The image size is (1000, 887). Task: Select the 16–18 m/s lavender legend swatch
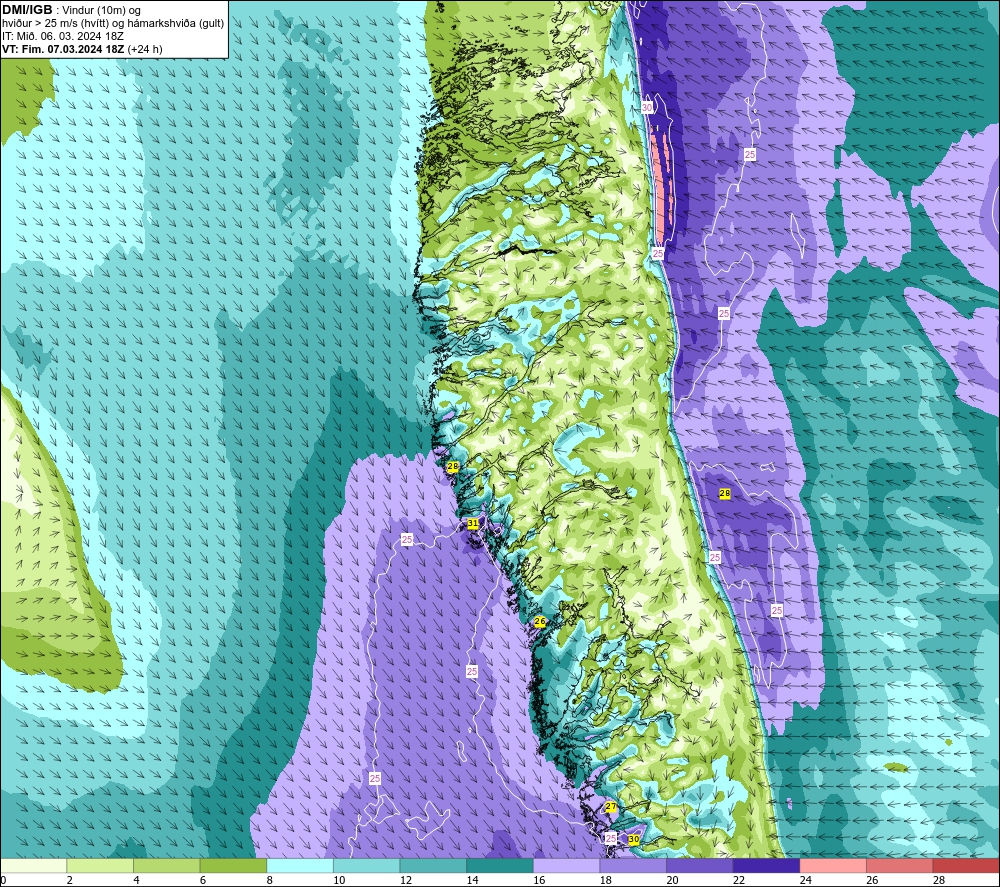566,866
